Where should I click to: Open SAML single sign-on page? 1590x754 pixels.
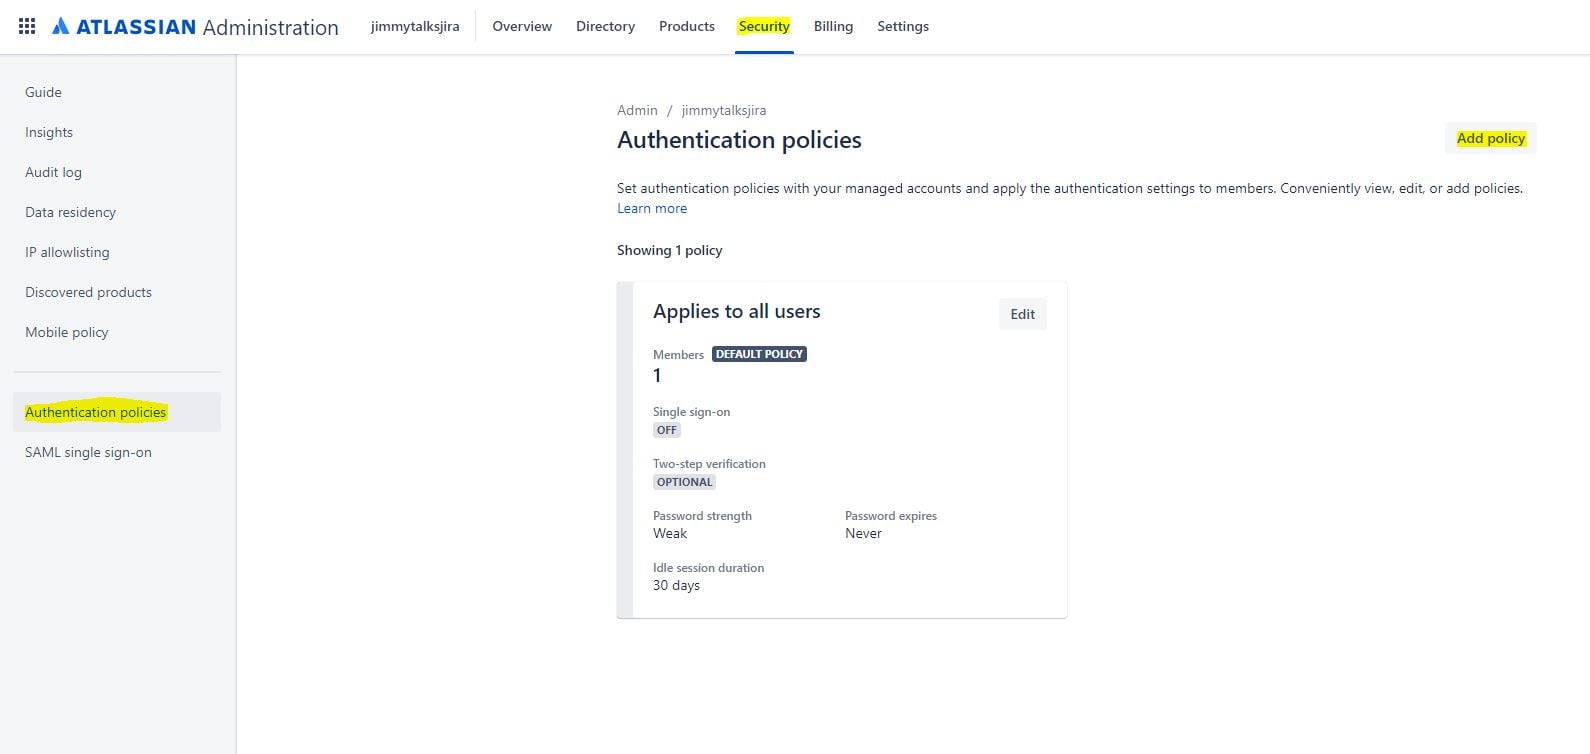[x=117, y=452]
